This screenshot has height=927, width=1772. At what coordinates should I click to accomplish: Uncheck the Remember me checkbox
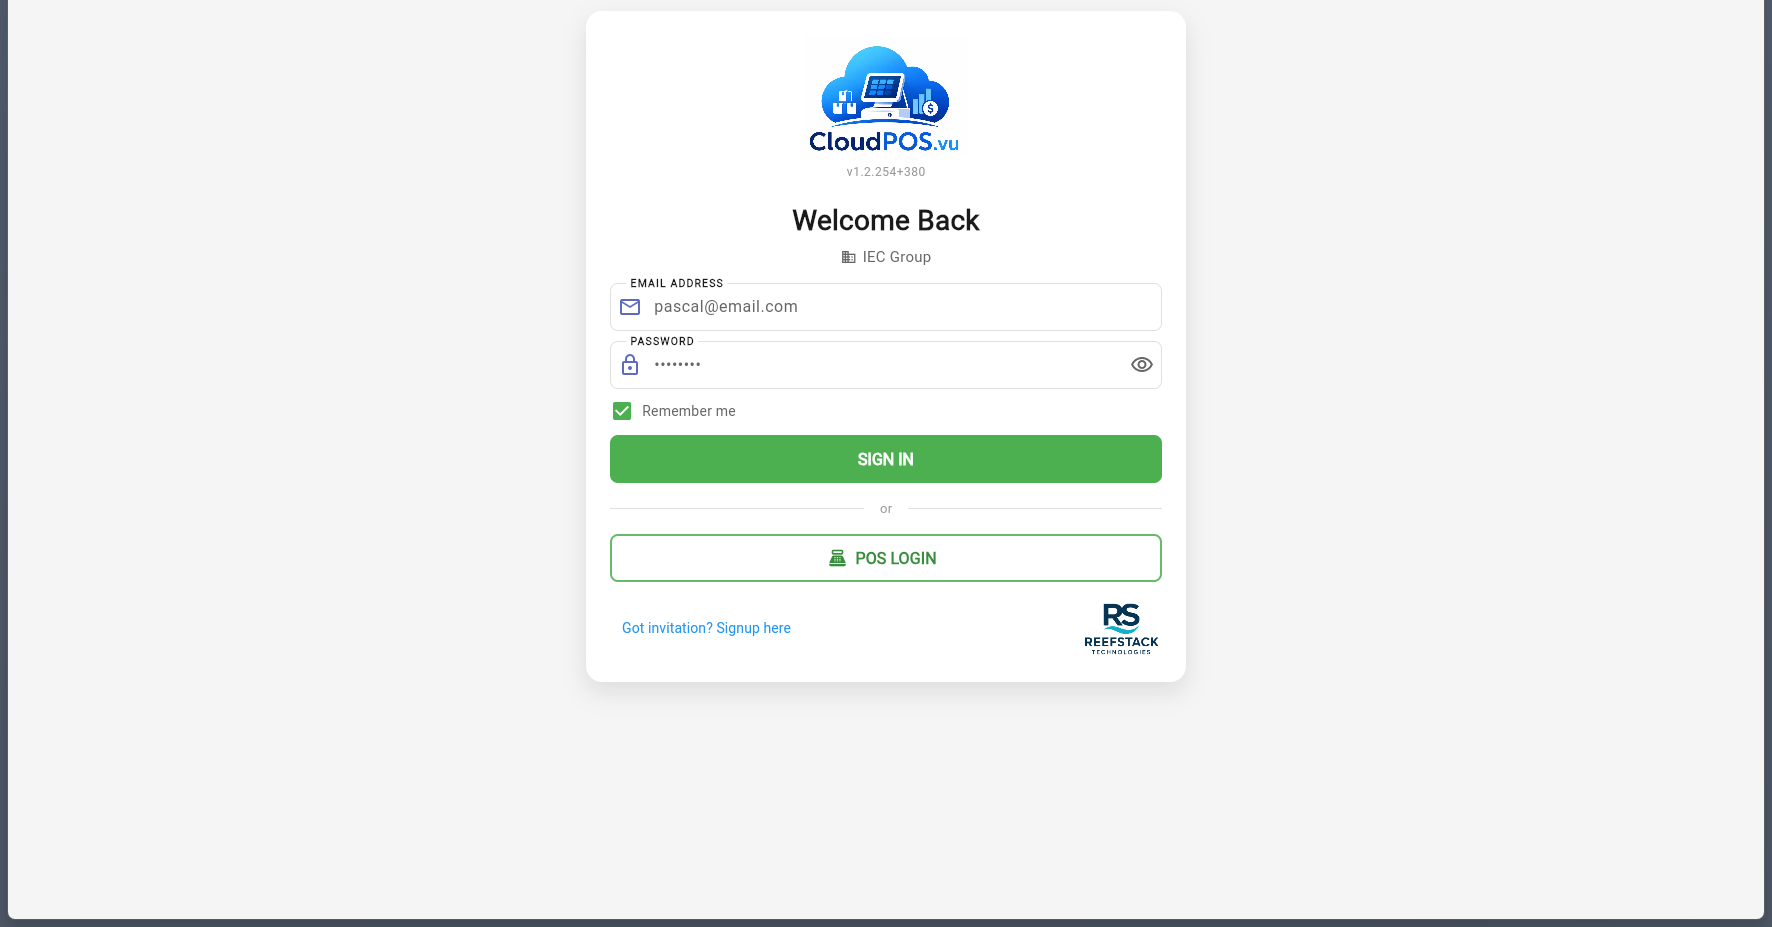622,411
